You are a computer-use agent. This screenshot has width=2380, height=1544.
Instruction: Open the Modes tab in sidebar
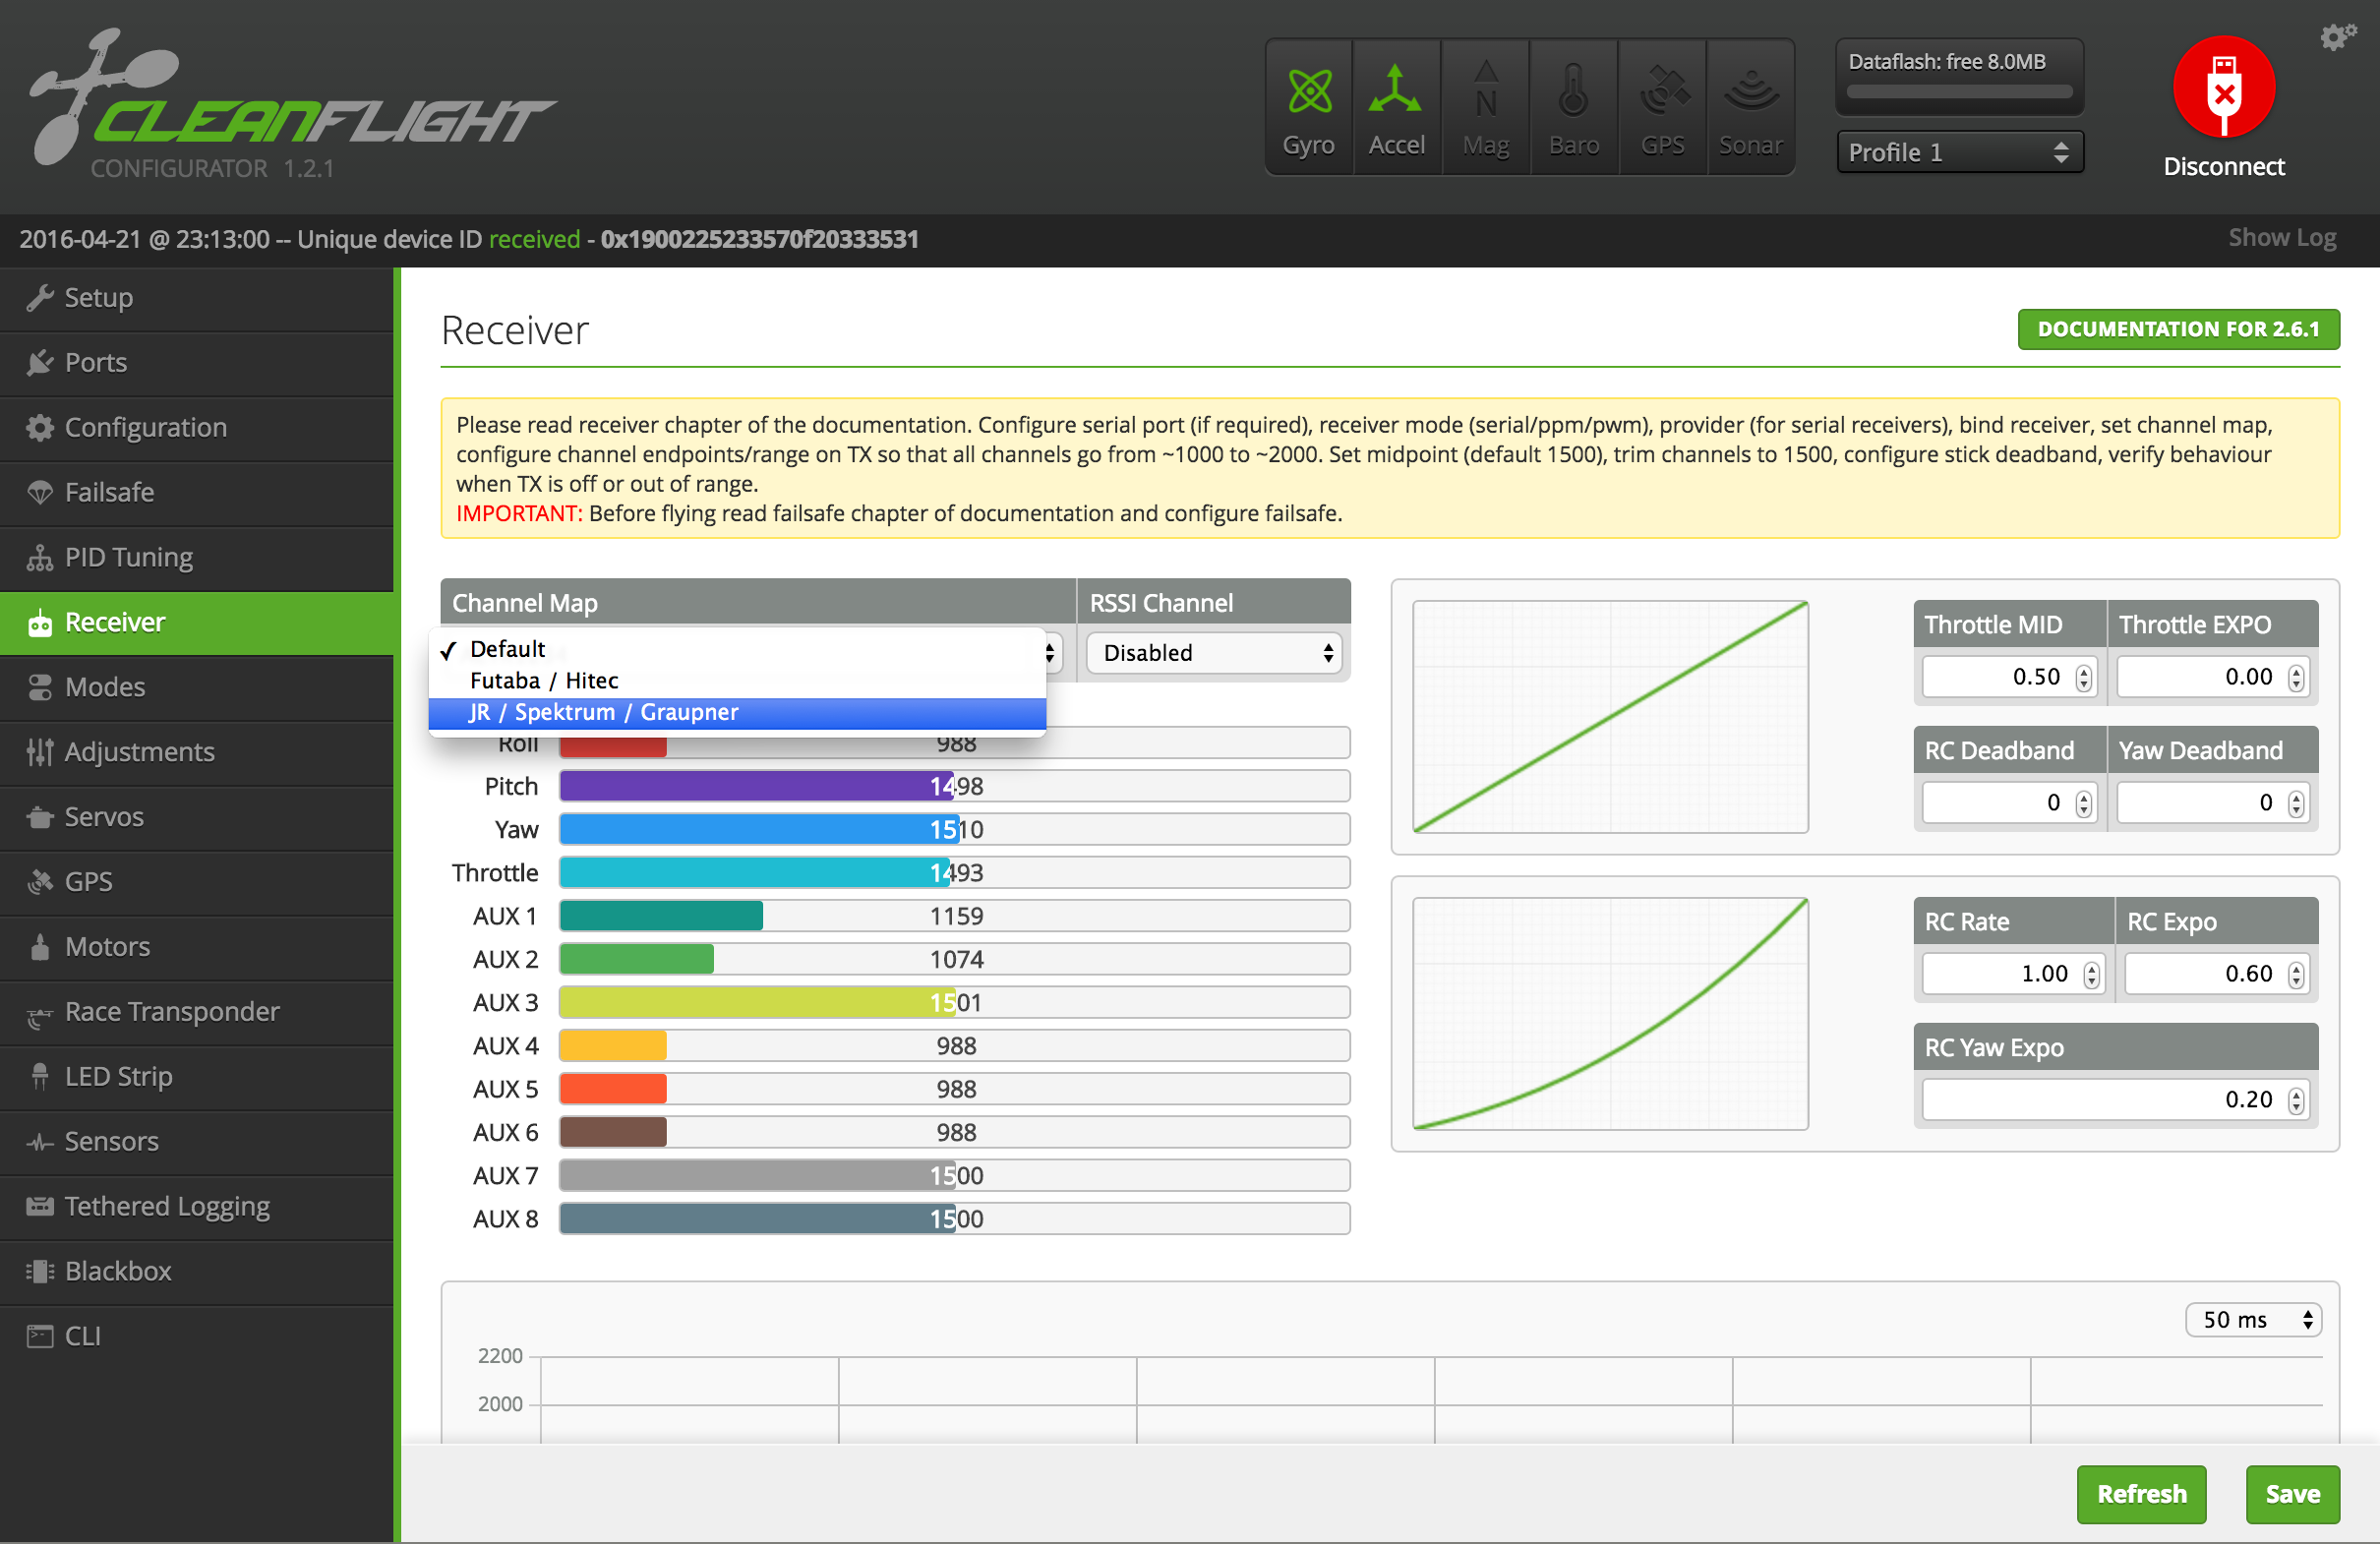tap(104, 687)
